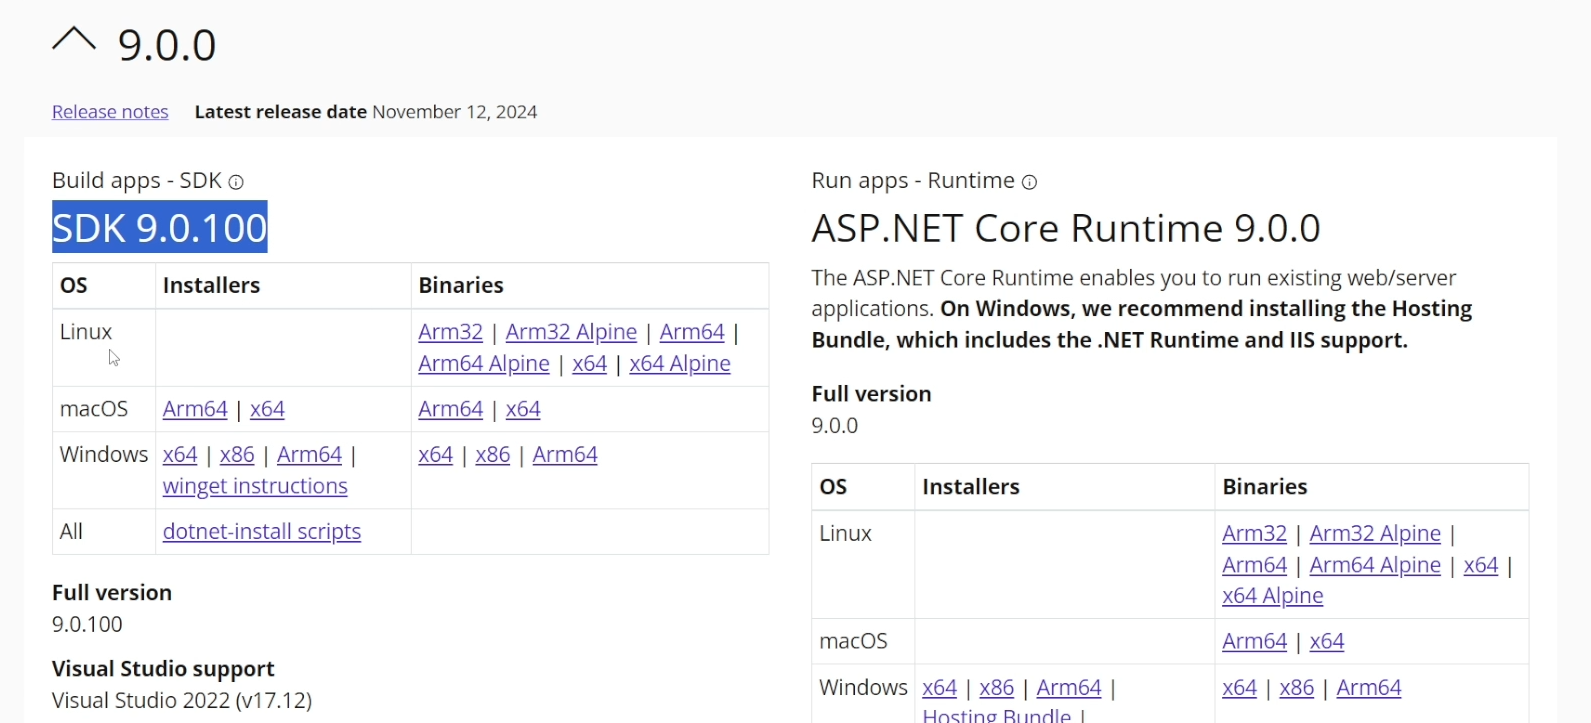Download SDK Windows Arm64 binary

click(565, 455)
